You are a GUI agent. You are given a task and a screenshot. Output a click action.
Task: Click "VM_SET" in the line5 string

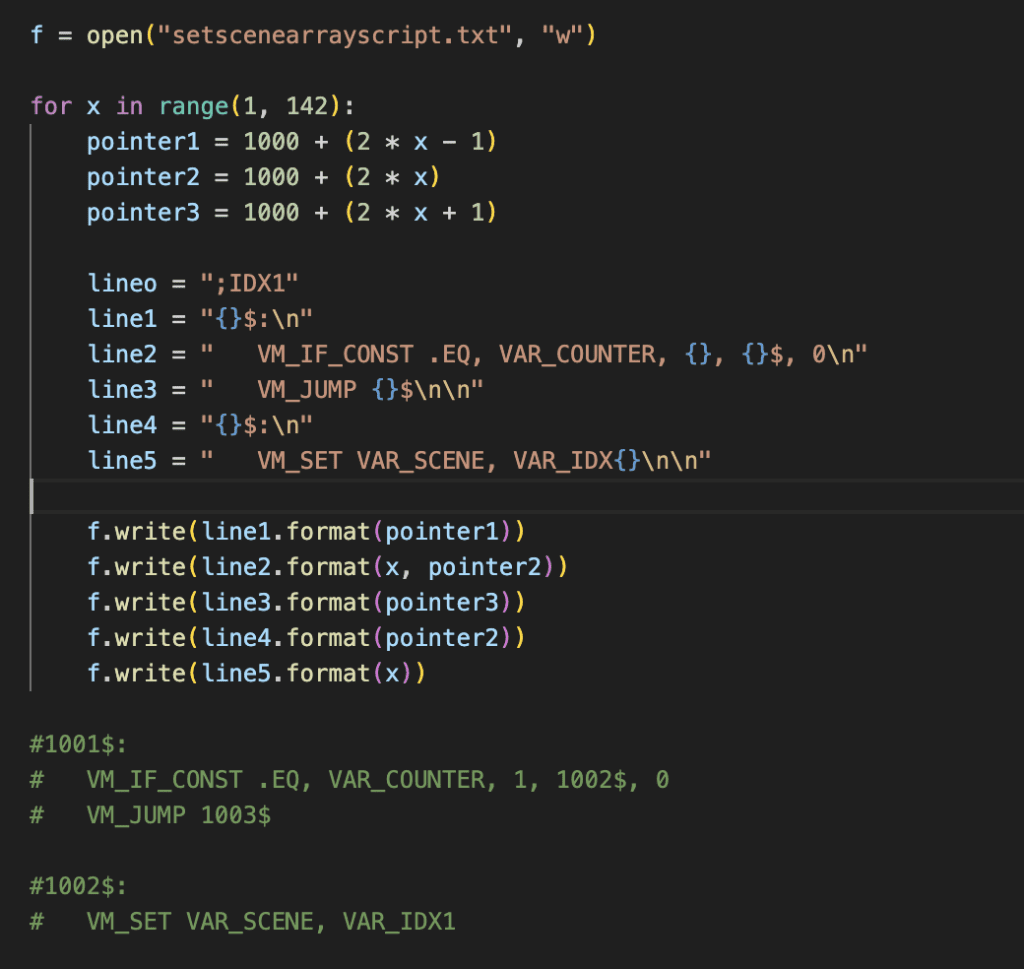tap(300, 460)
